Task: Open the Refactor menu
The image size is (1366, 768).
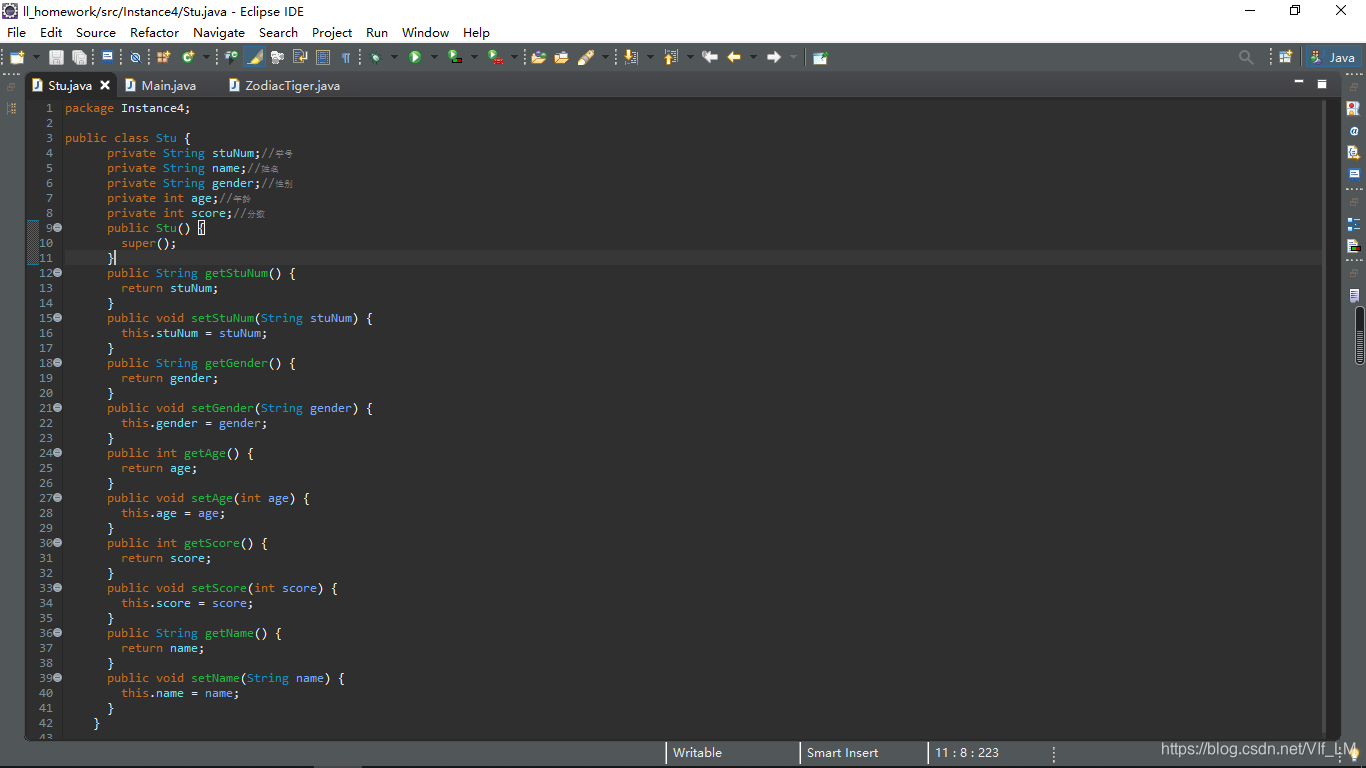Action: 154,32
